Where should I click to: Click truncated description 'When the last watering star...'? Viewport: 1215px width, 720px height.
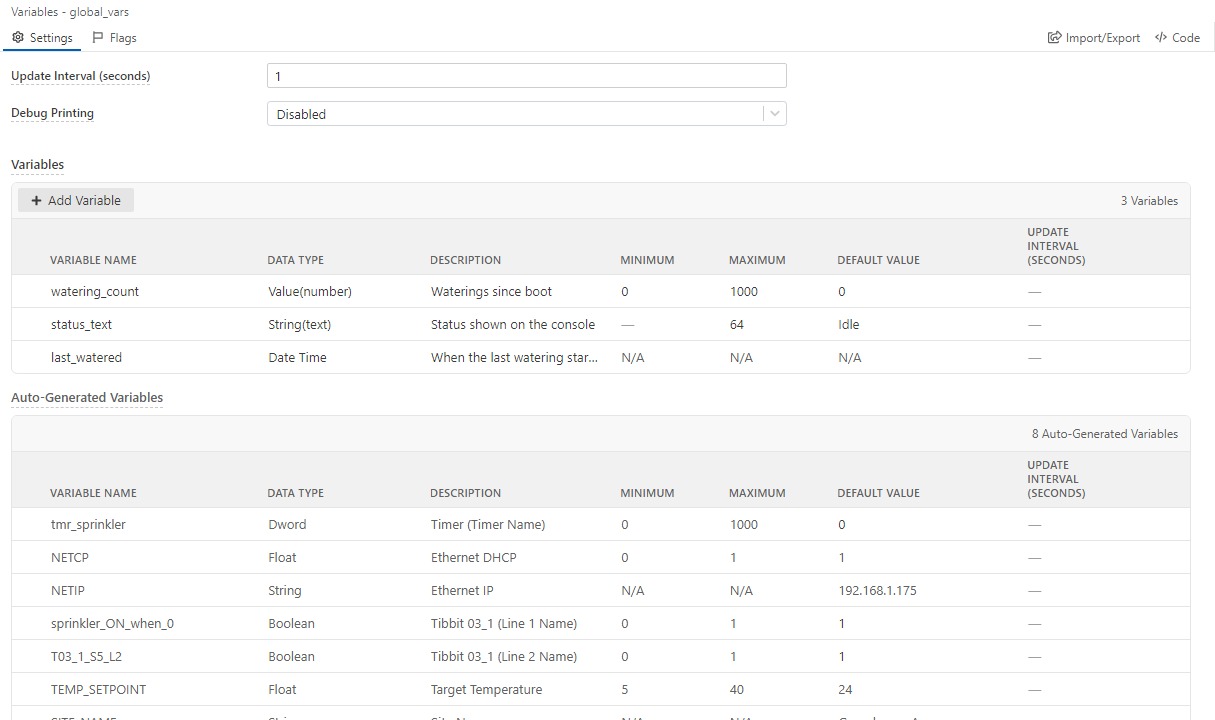click(515, 357)
